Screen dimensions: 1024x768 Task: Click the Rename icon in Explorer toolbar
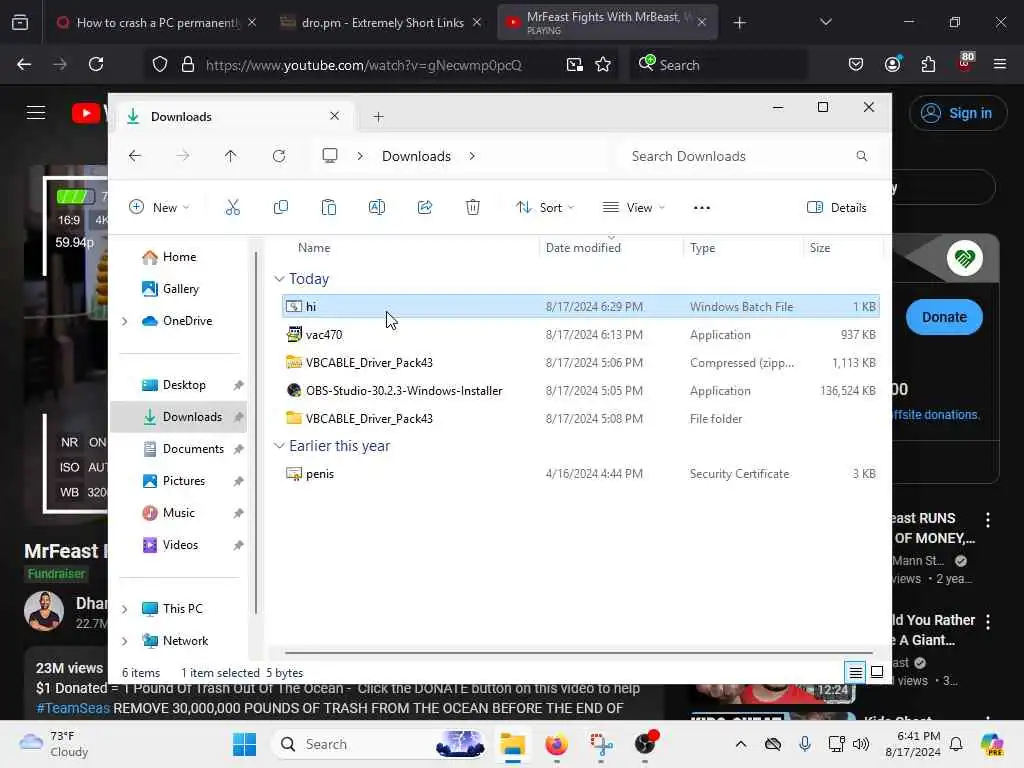tap(377, 208)
